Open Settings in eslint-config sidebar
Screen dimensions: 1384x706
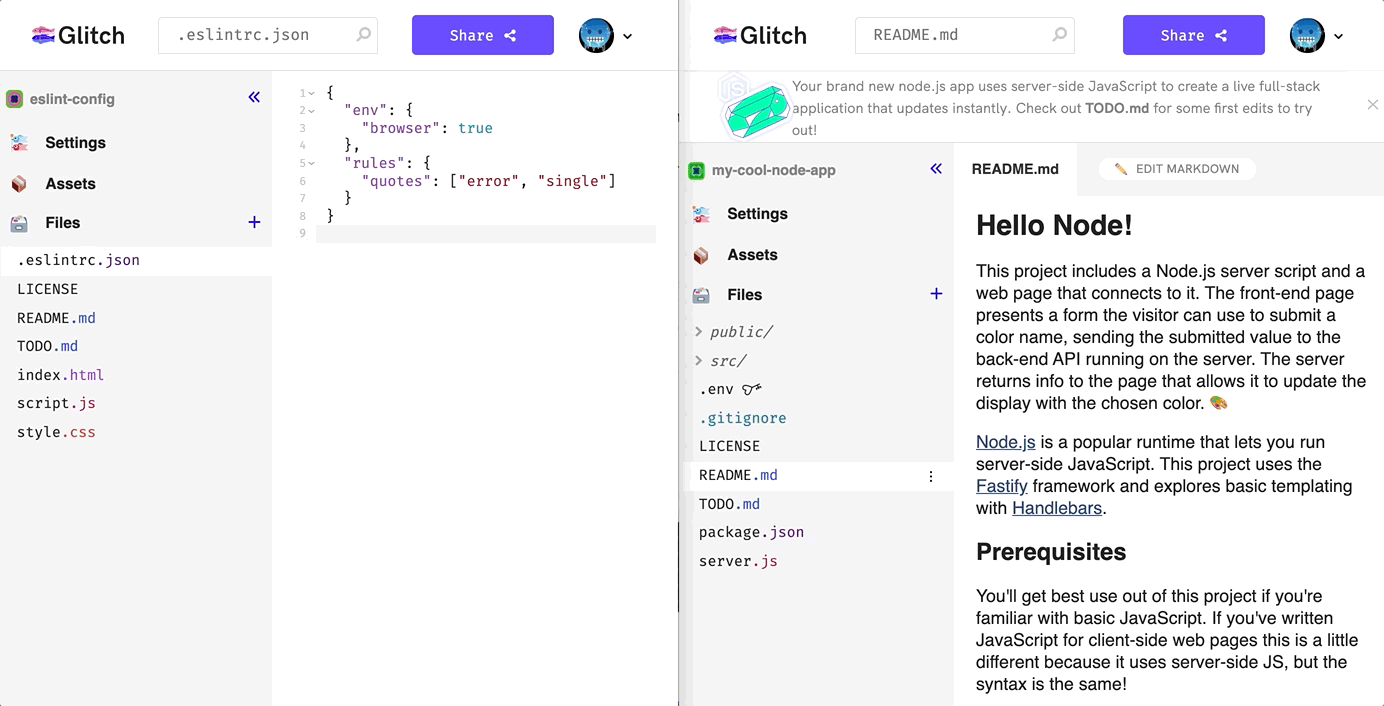(75, 143)
